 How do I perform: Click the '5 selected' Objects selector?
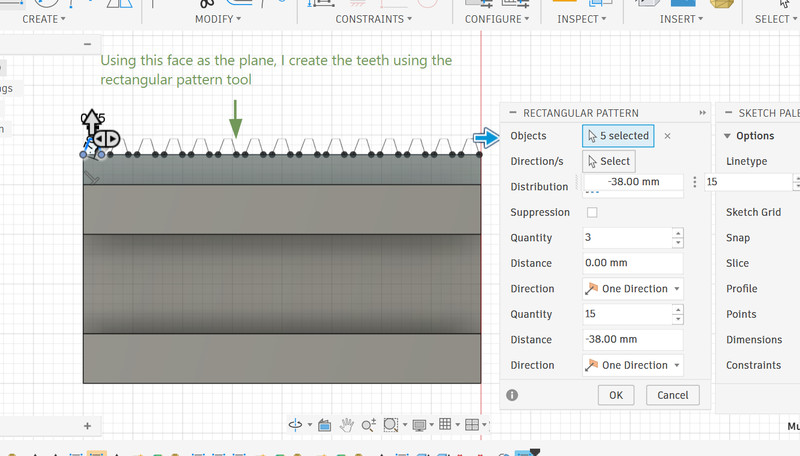[x=618, y=136]
